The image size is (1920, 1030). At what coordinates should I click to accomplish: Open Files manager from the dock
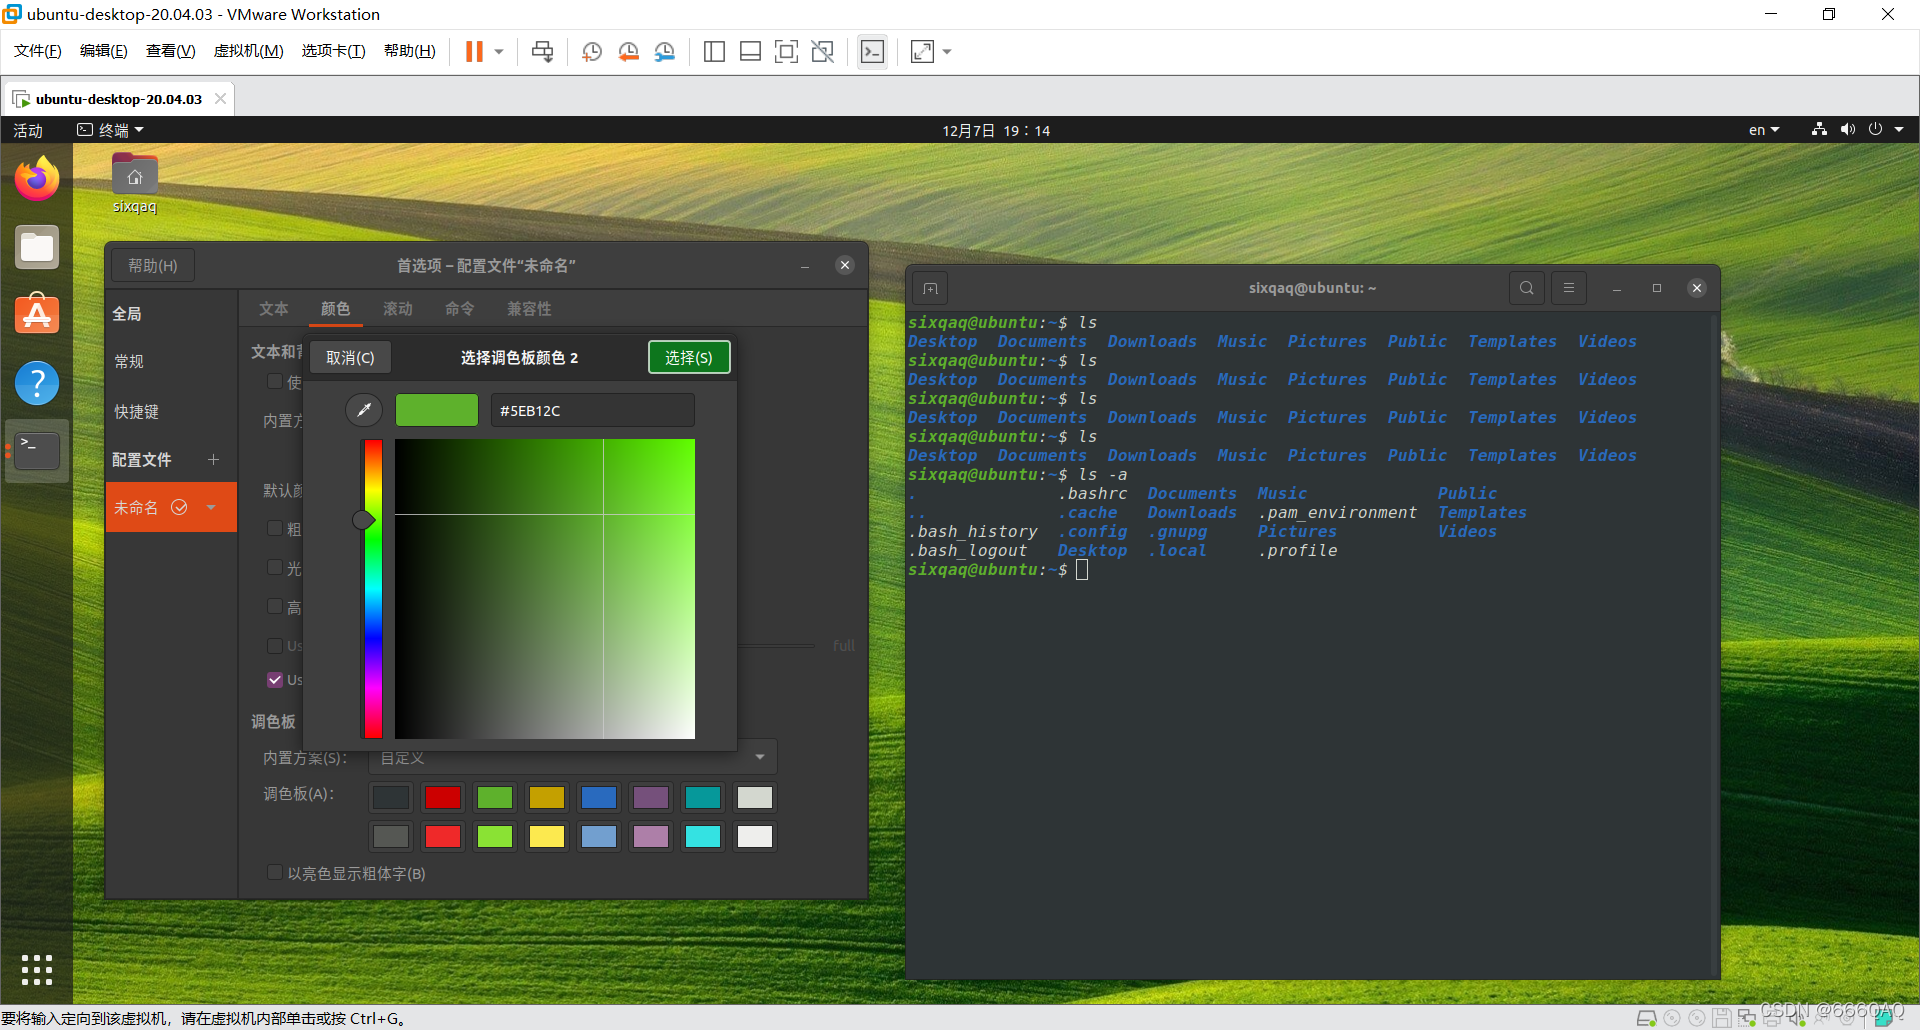(x=37, y=247)
